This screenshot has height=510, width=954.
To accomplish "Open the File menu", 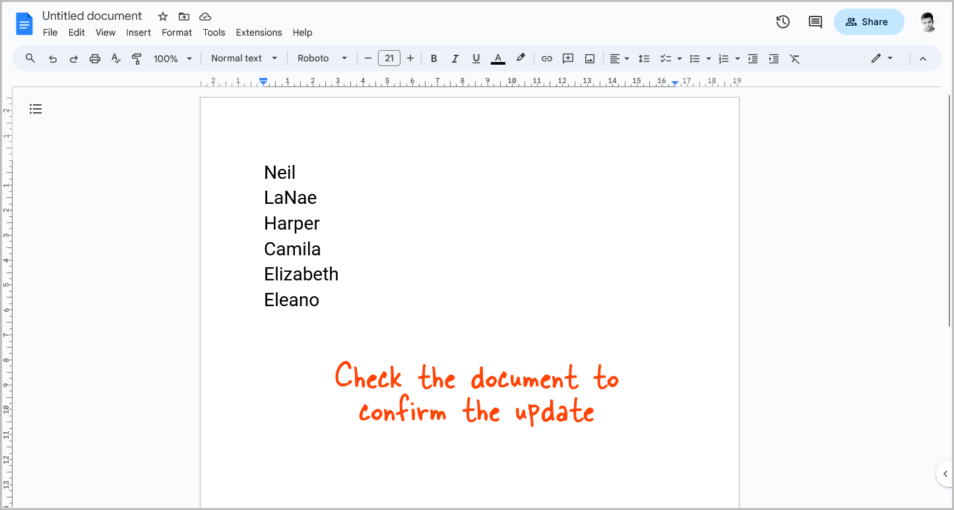I will [x=50, y=33].
